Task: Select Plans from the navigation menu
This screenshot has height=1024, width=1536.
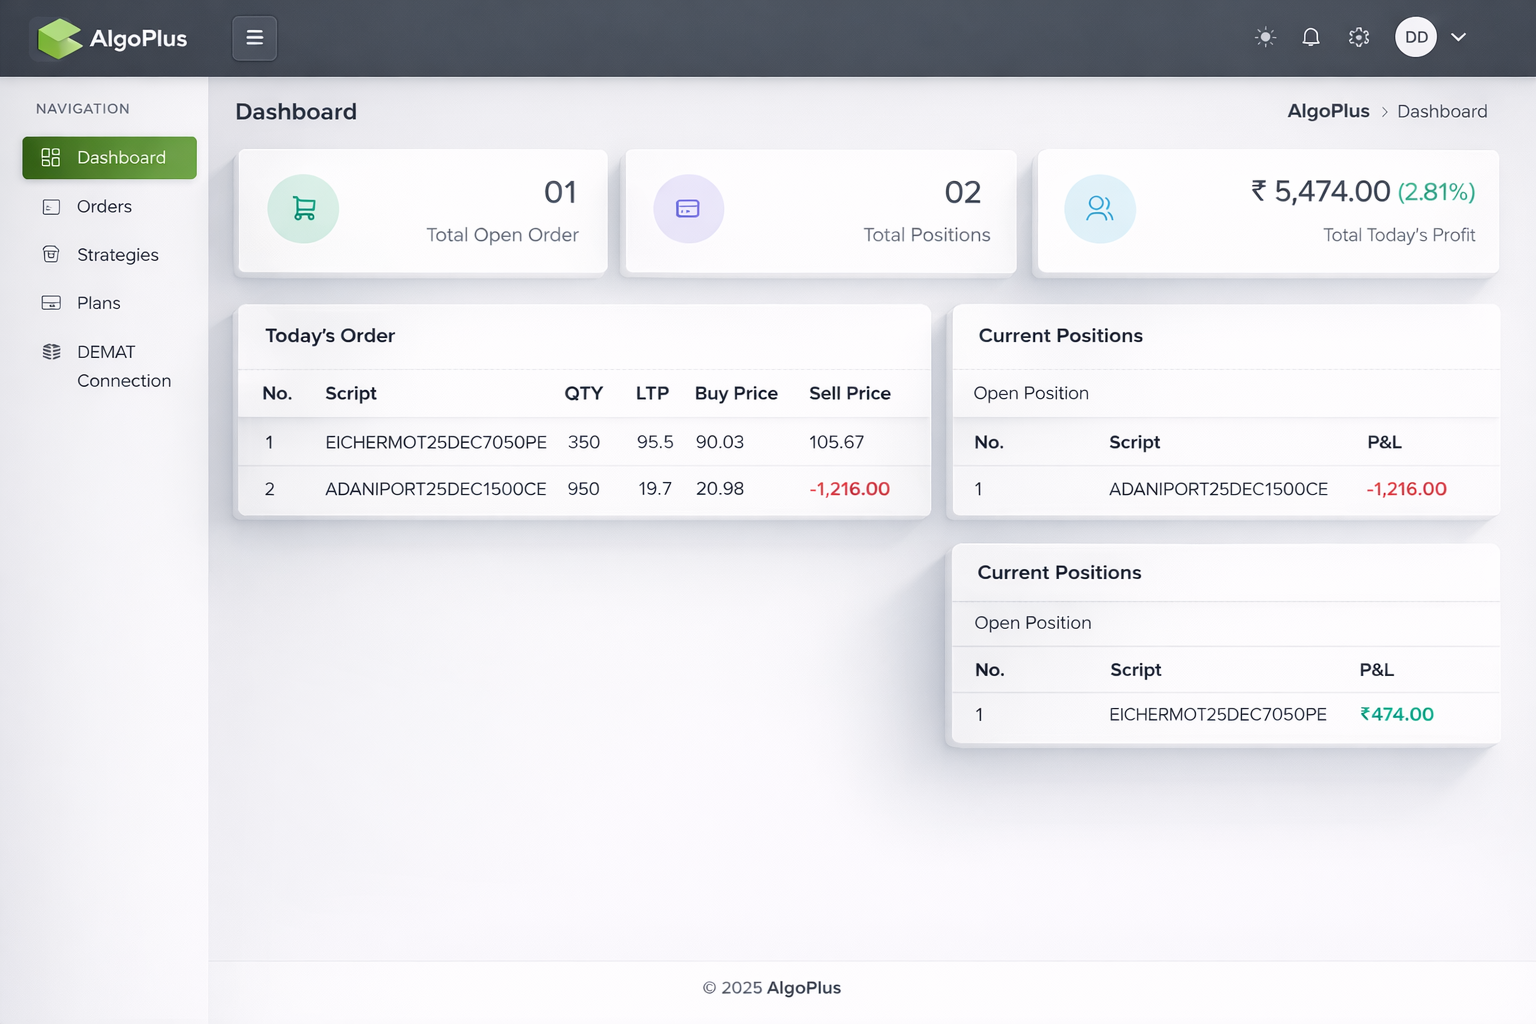Action: pos(98,302)
